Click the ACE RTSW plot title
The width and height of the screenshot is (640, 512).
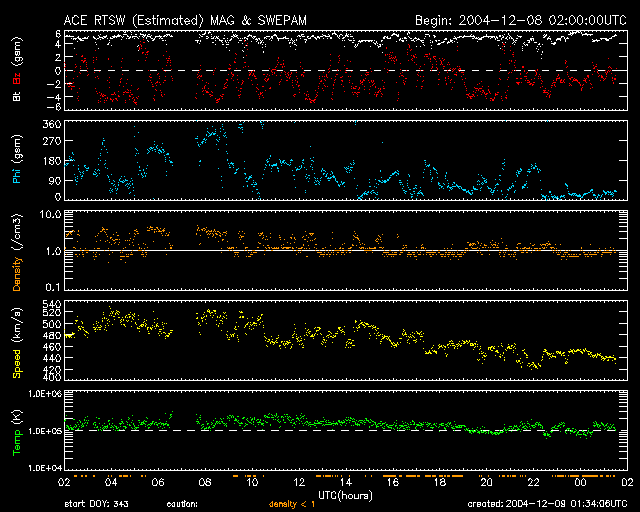[198, 19]
